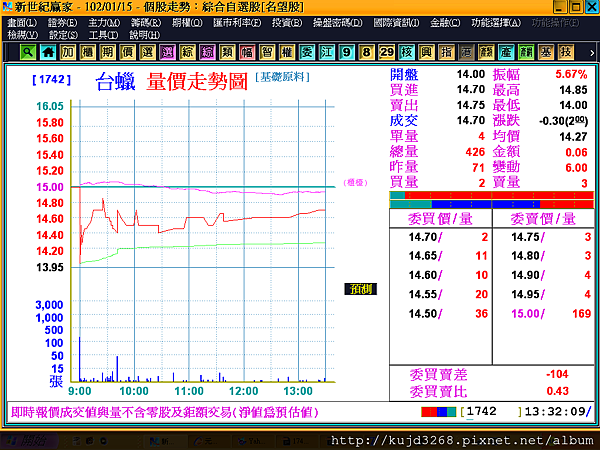Open the 權 warrants toolbar icon
Image resolution: width=600 pixels, height=450 pixels.
coord(287,52)
